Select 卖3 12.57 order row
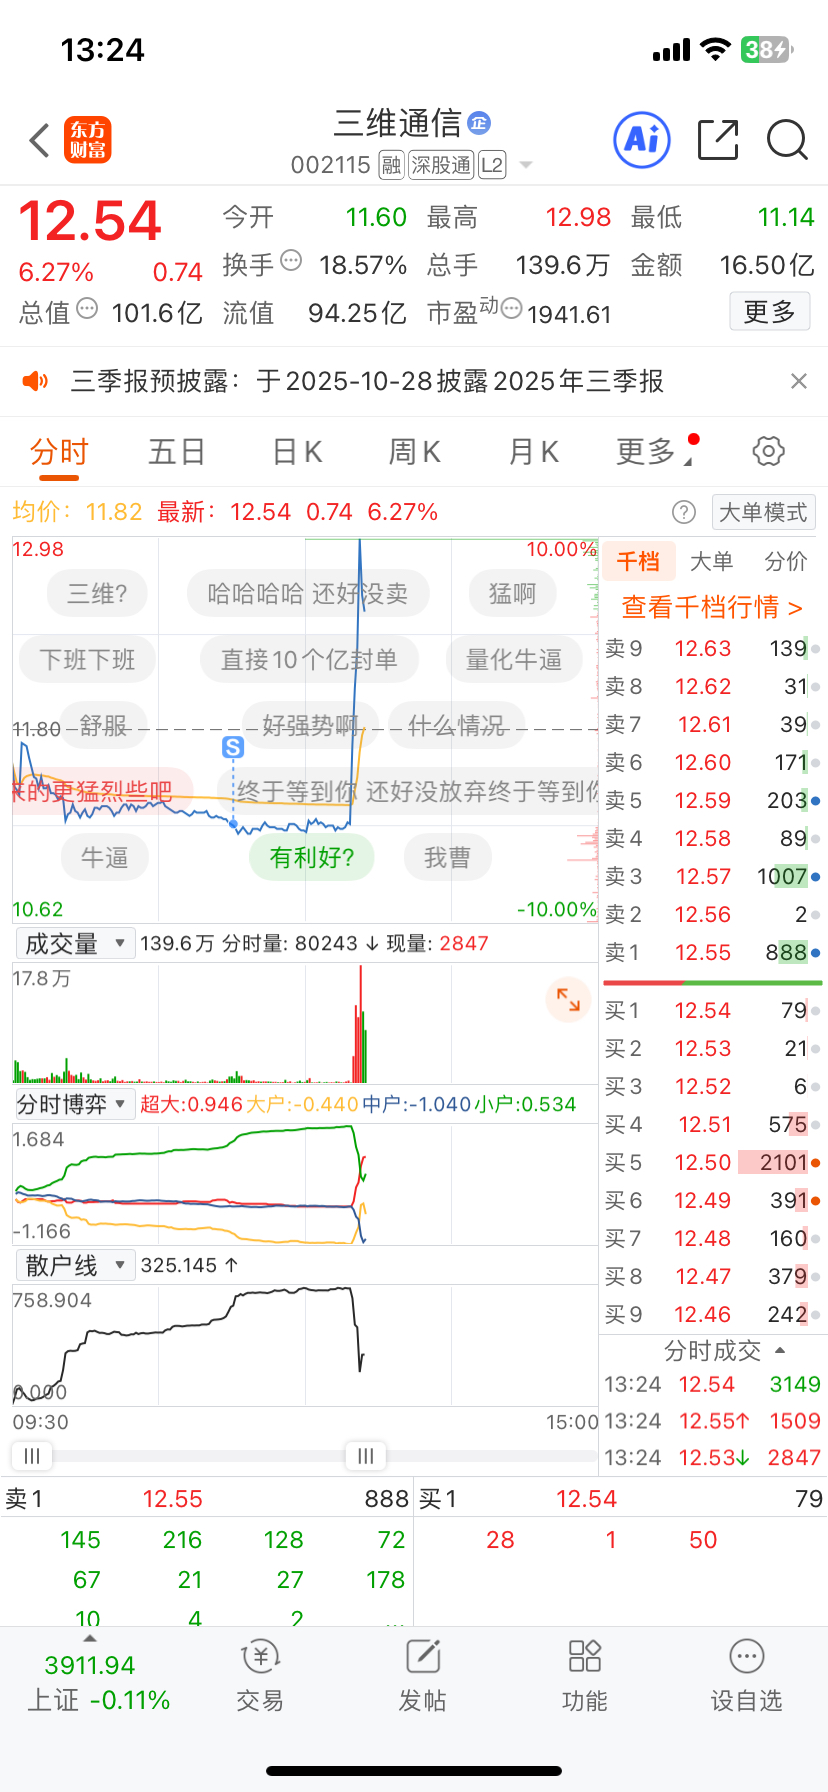Viewport: 828px width, 1792px height. pyautogui.click(x=712, y=877)
